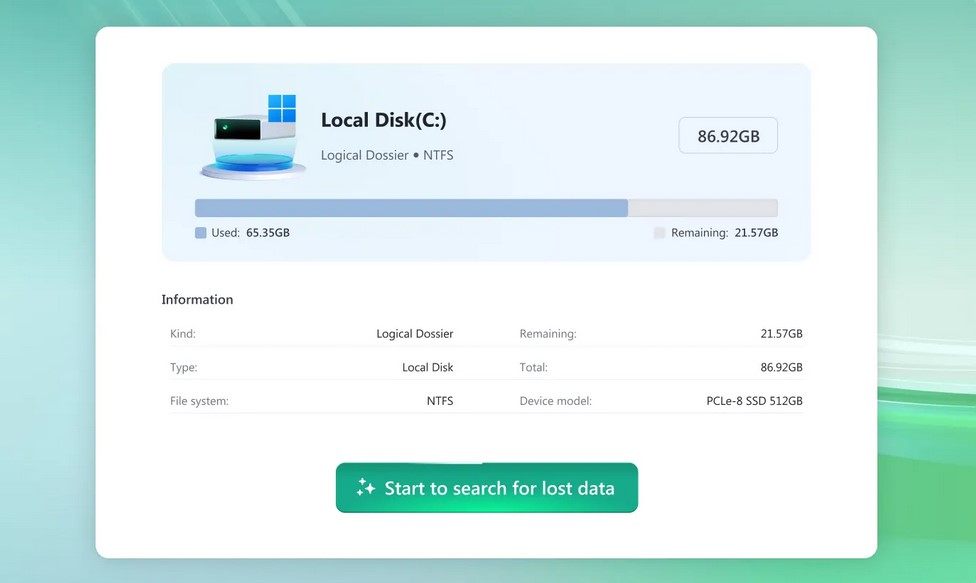Select the Kind value Logical Dossier
This screenshot has height=583, width=976.
click(x=414, y=334)
